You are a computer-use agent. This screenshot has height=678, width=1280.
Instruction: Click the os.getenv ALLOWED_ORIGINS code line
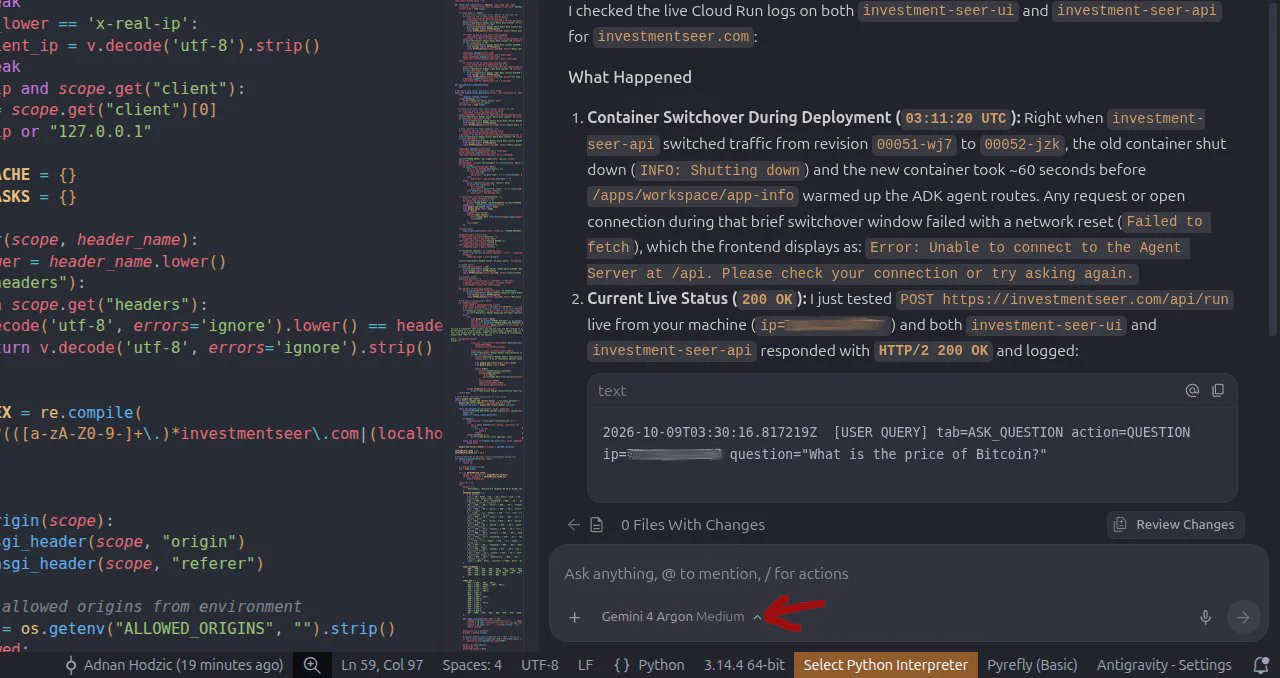point(198,629)
